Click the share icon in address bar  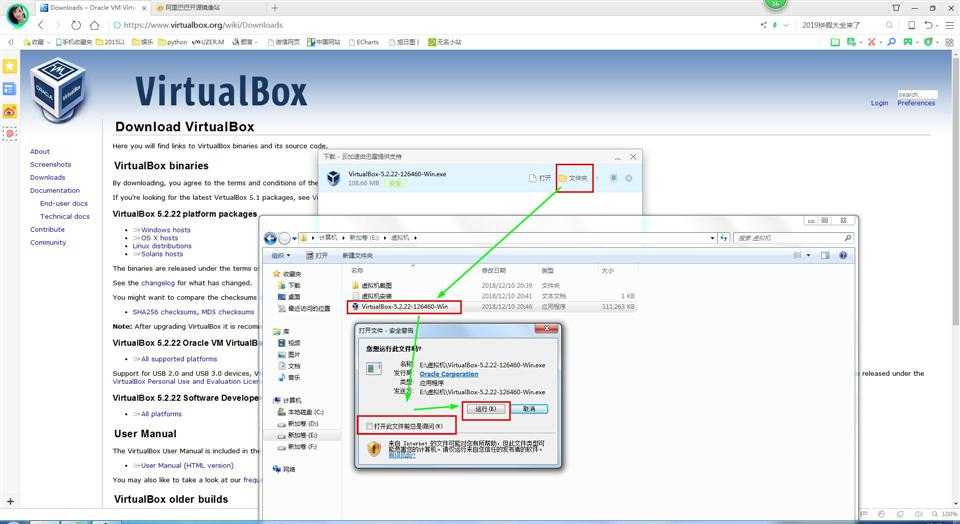pos(763,25)
